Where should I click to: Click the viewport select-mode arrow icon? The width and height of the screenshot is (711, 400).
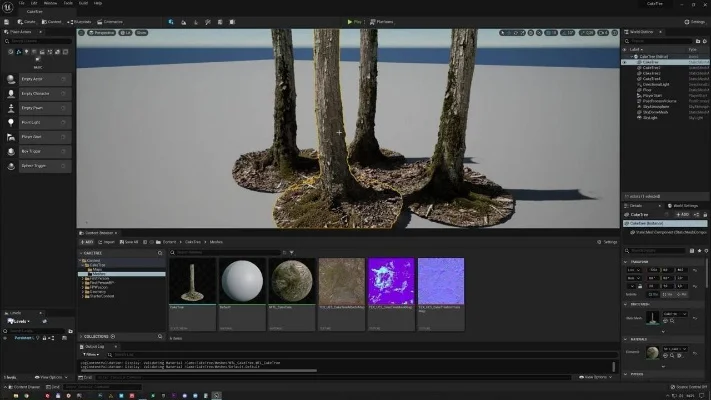[502, 33]
